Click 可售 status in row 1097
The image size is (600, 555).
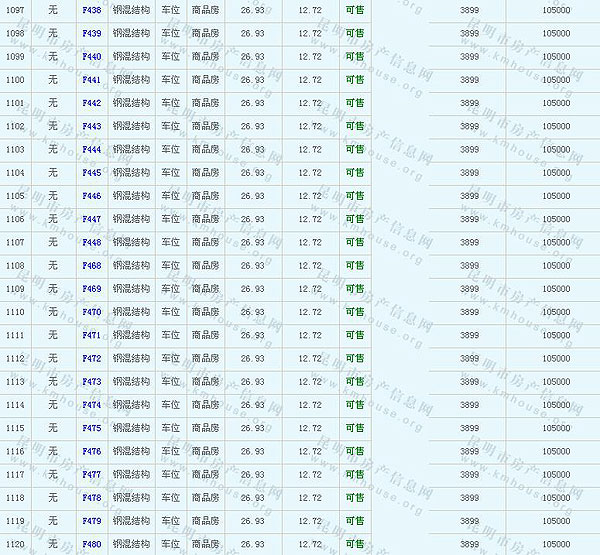point(354,10)
